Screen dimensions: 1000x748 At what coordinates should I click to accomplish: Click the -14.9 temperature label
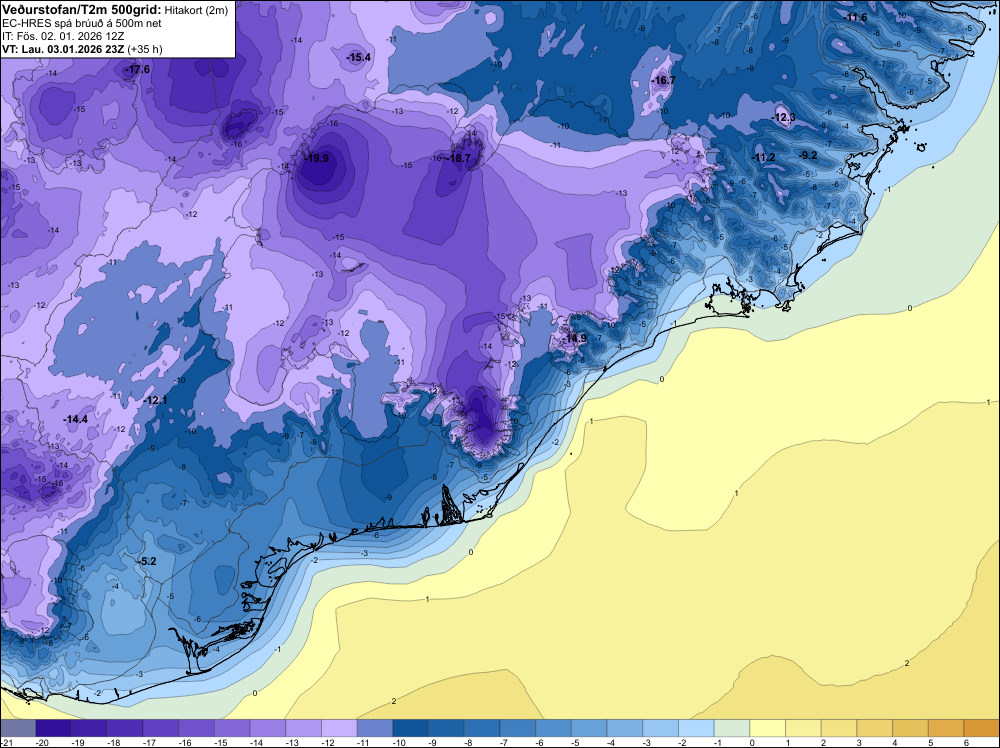point(574,338)
